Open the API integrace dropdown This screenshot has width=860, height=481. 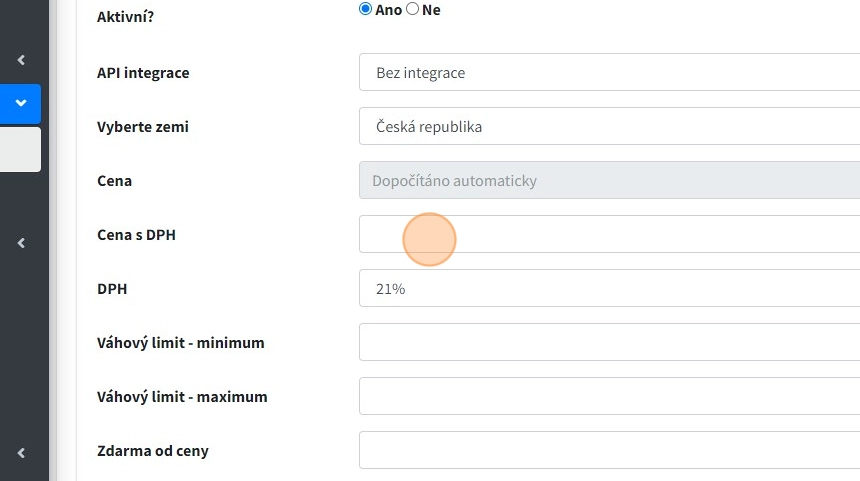609,73
